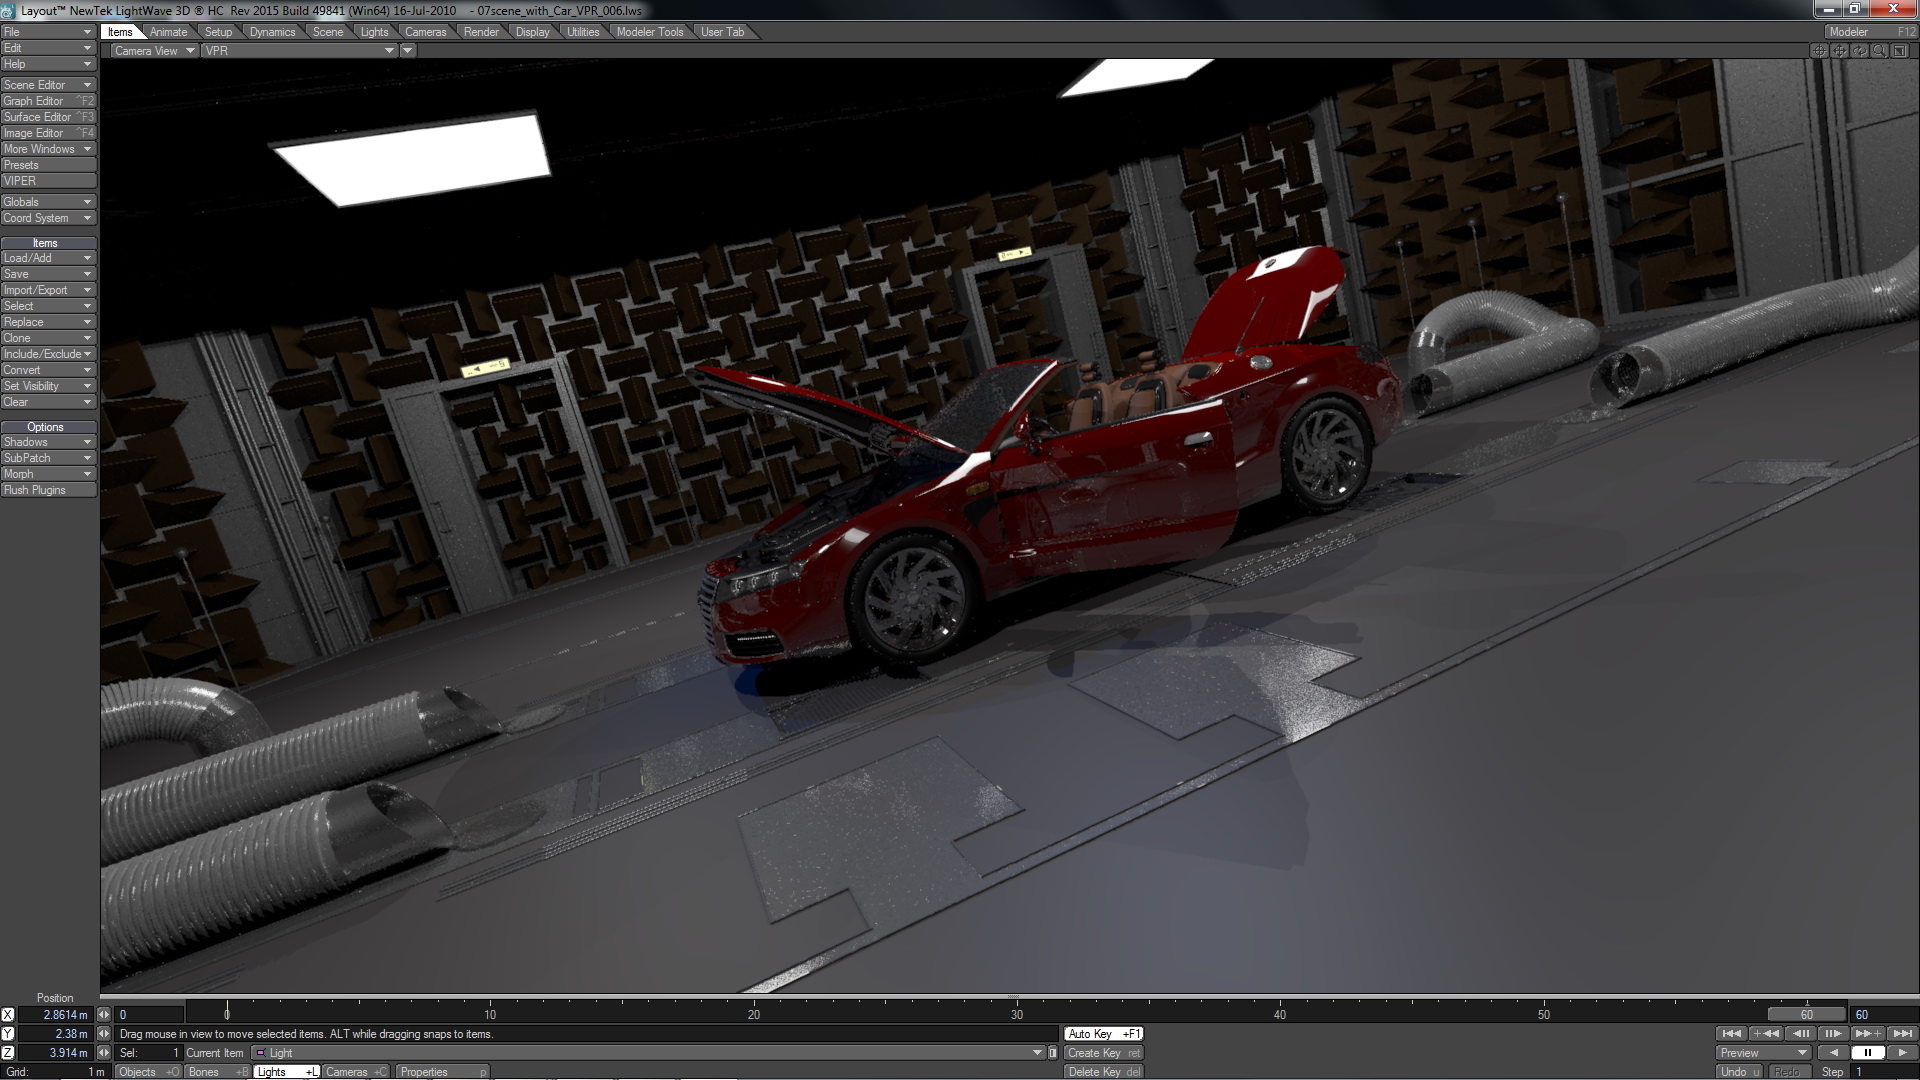Toggle the Z axis channel button
The image size is (1920, 1080).
click(x=8, y=1053)
